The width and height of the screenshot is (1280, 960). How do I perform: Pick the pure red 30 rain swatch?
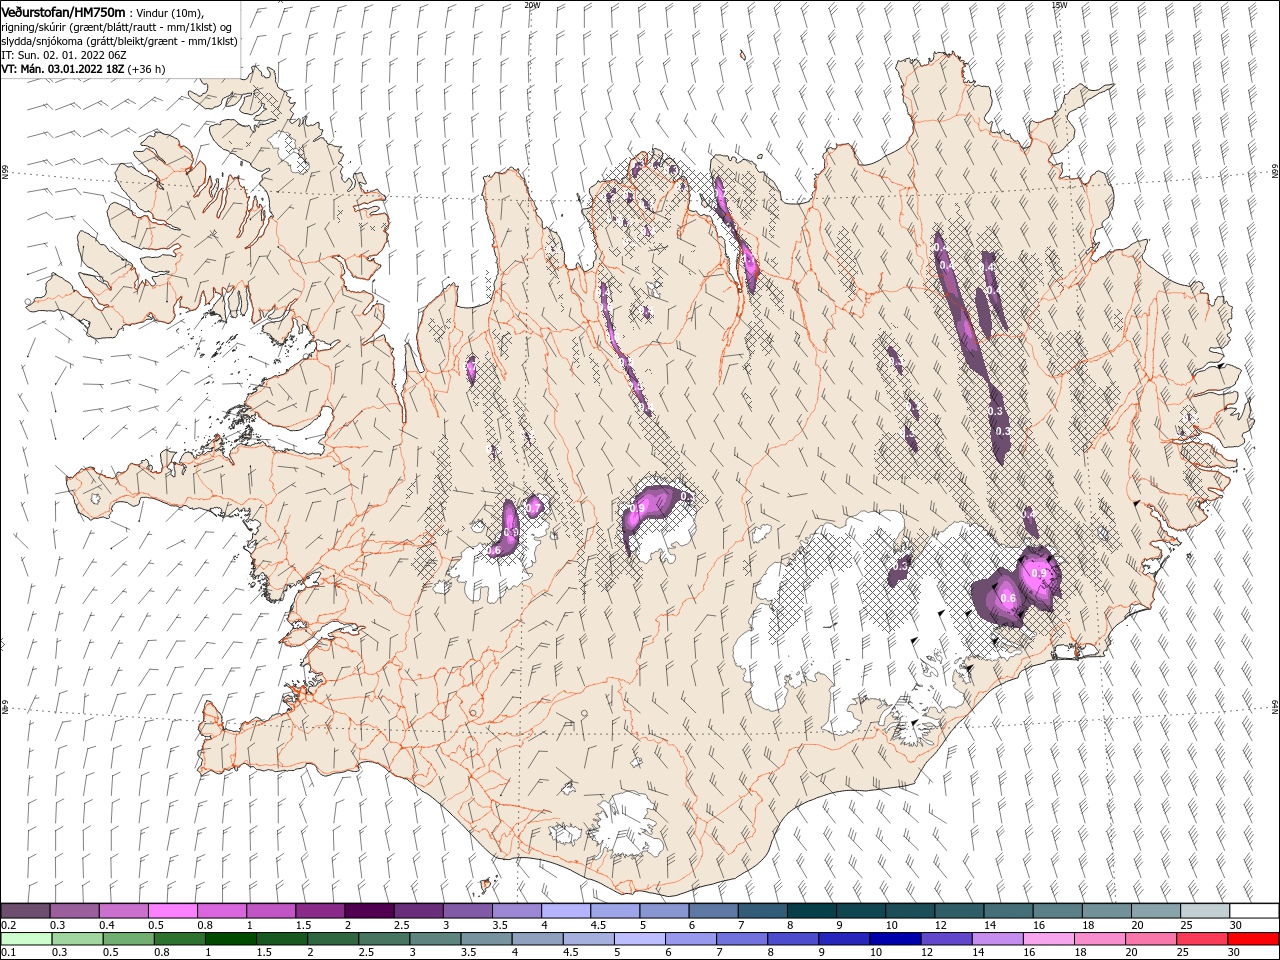1253,939
